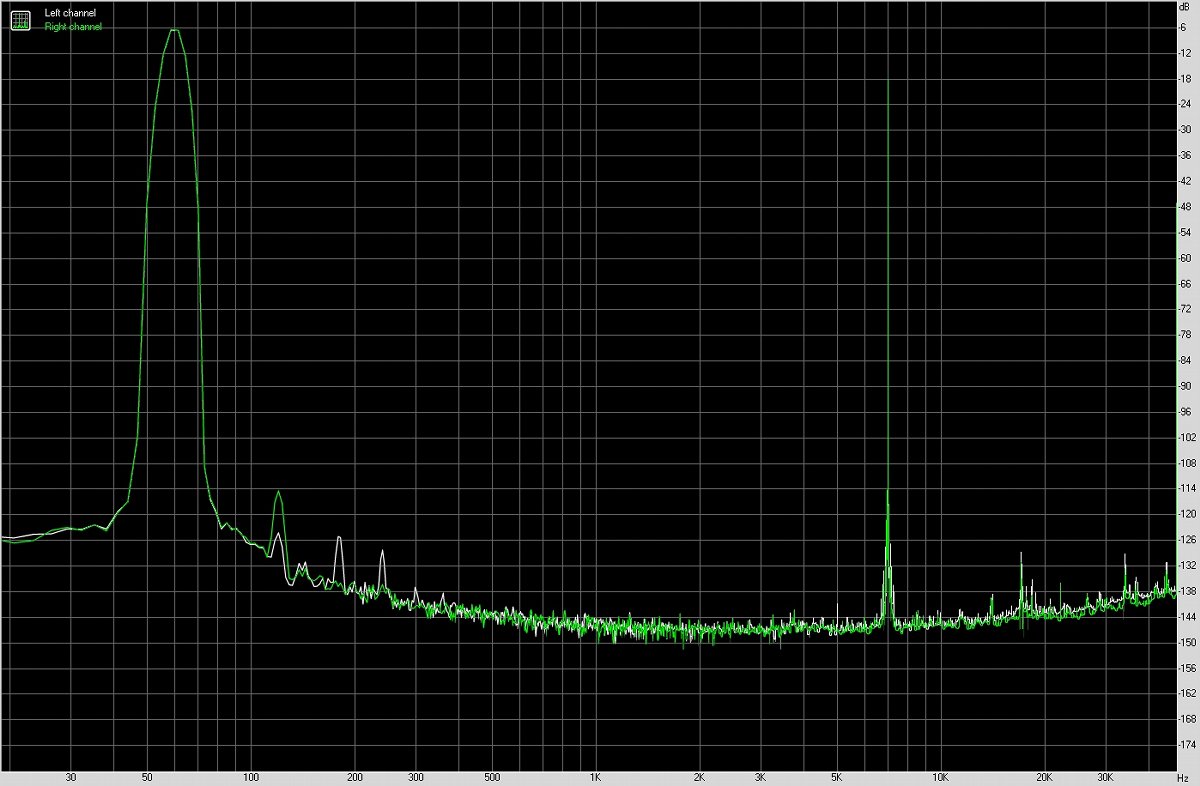Image resolution: width=1200 pixels, height=786 pixels.
Task: Click the -90 dB scale value
Action: click(x=1186, y=386)
